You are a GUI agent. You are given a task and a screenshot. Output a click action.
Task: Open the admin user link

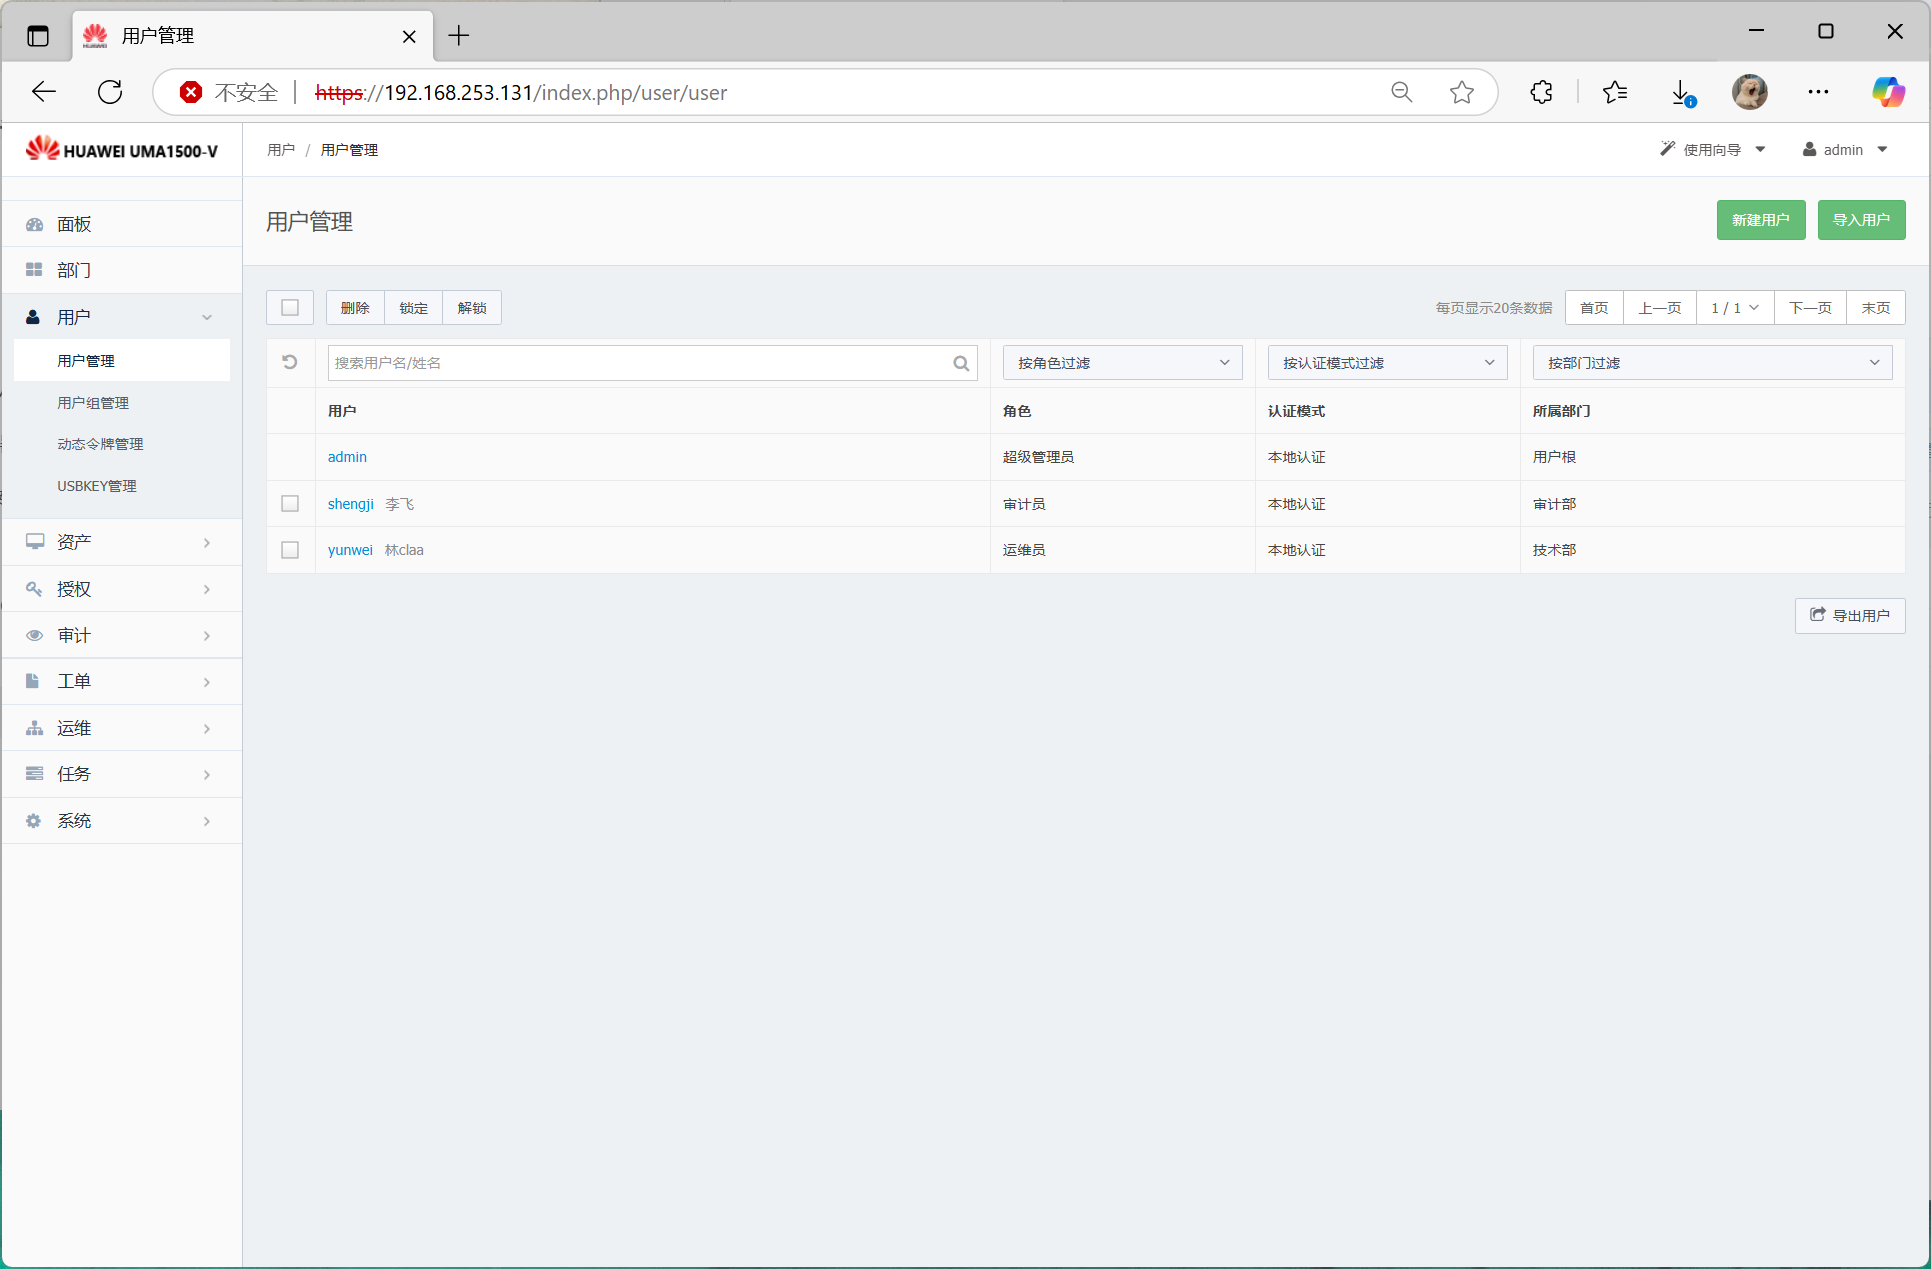click(347, 456)
